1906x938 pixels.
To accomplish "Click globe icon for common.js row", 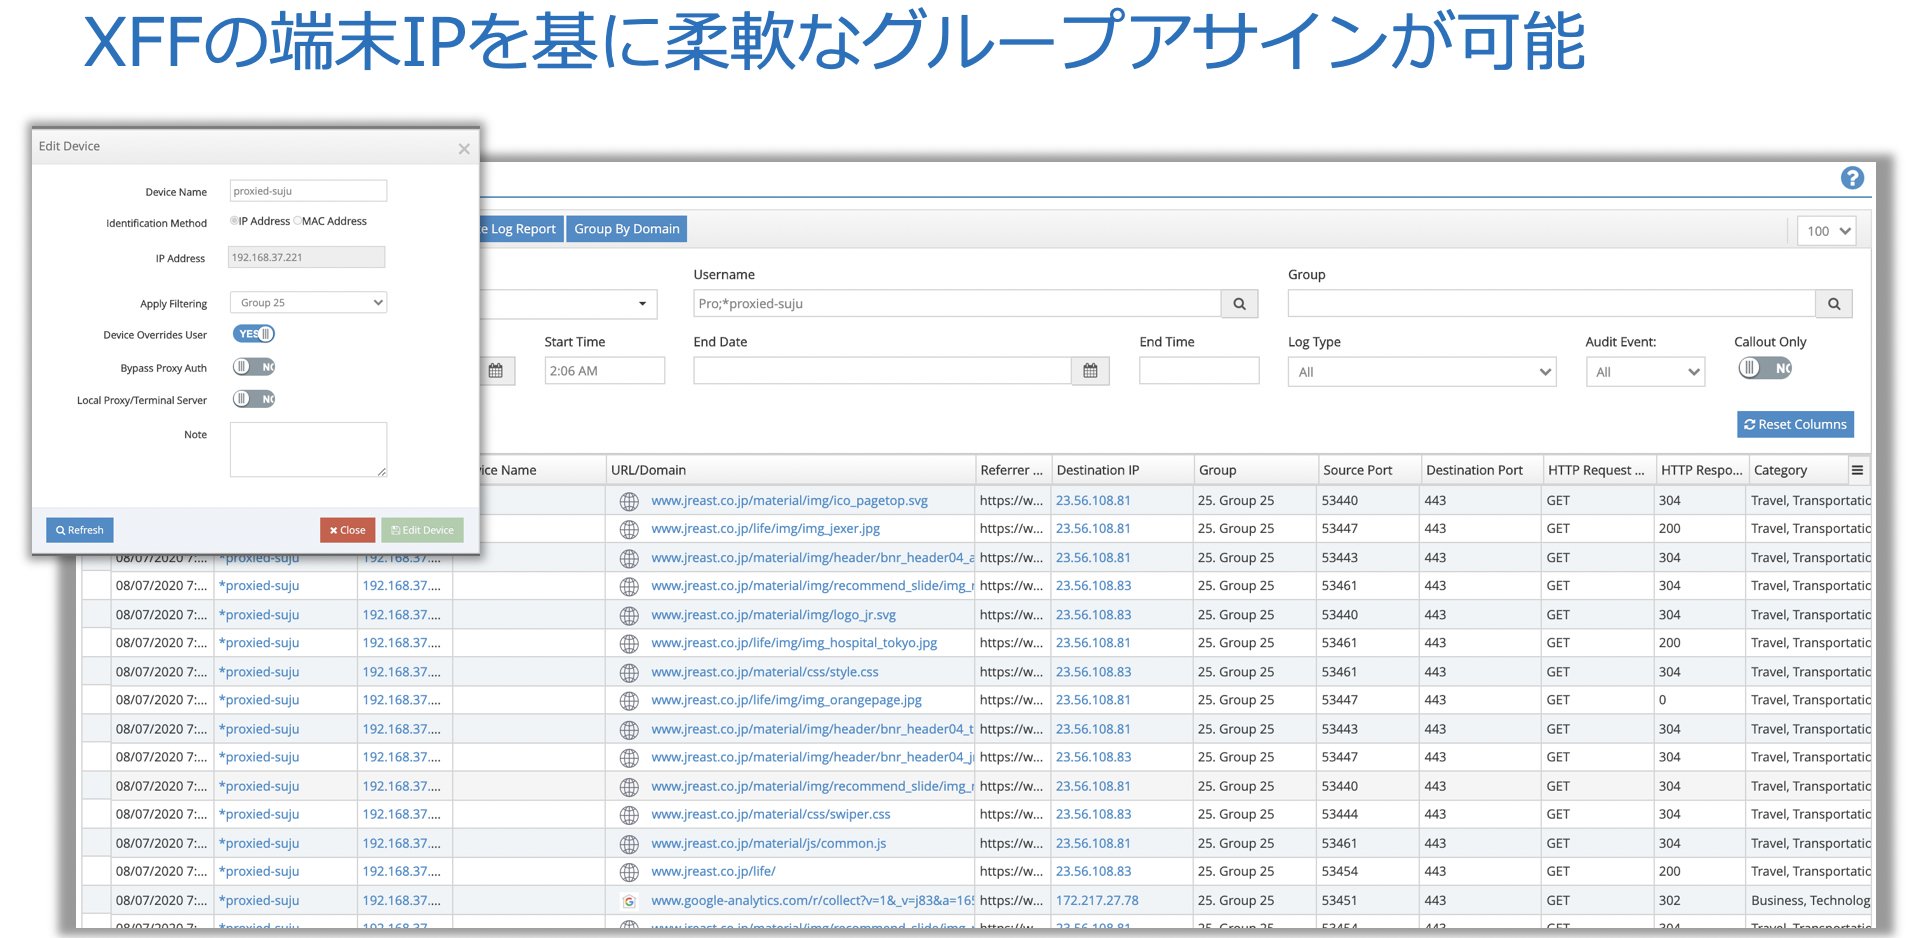I will pos(629,843).
